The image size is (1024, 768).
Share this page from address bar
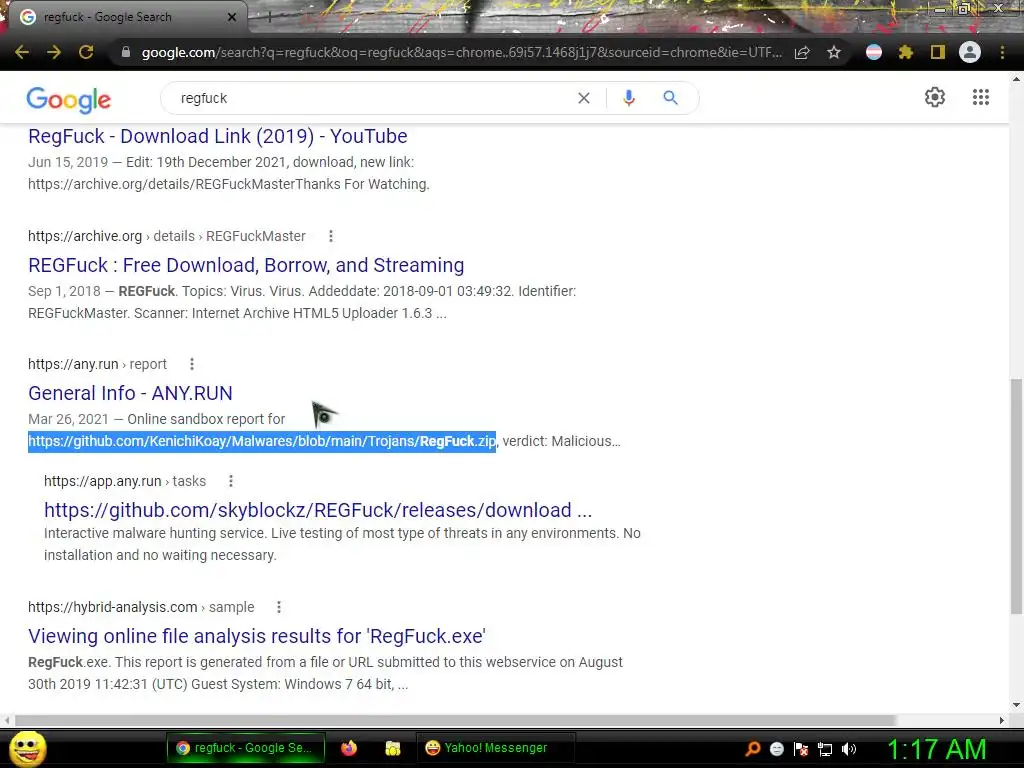(x=802, y=52)
